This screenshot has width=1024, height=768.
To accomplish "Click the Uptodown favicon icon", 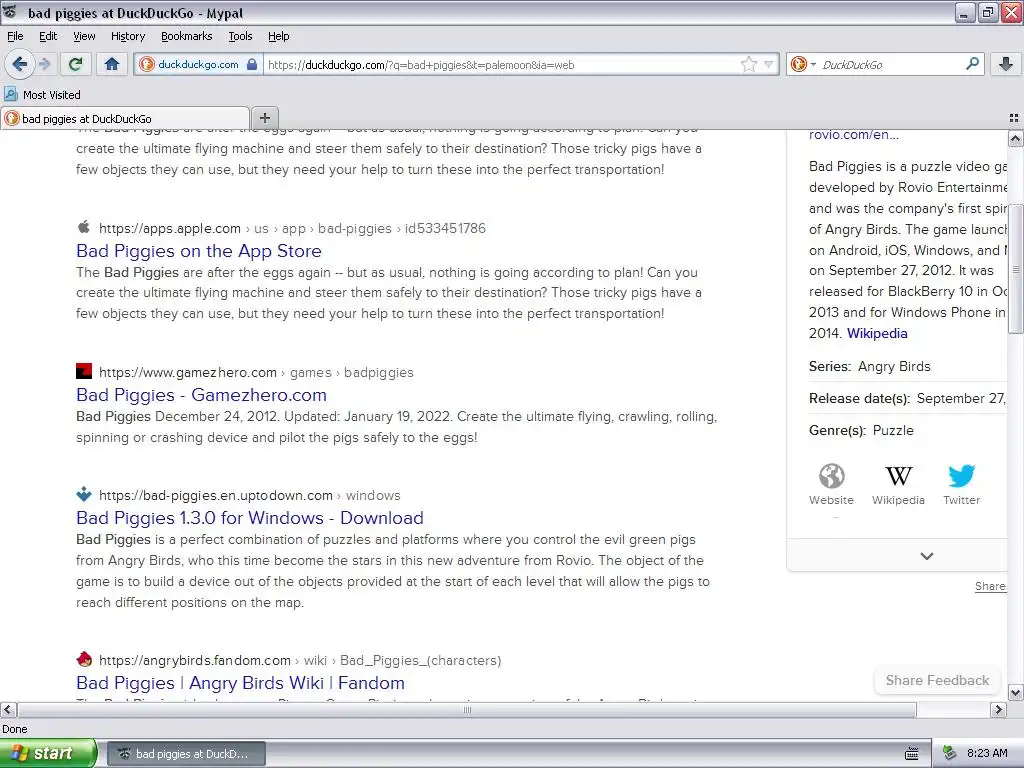I will (84, 494).
